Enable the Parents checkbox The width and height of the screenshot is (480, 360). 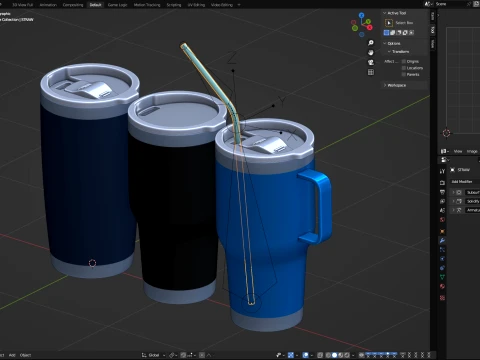coord(404,74)
